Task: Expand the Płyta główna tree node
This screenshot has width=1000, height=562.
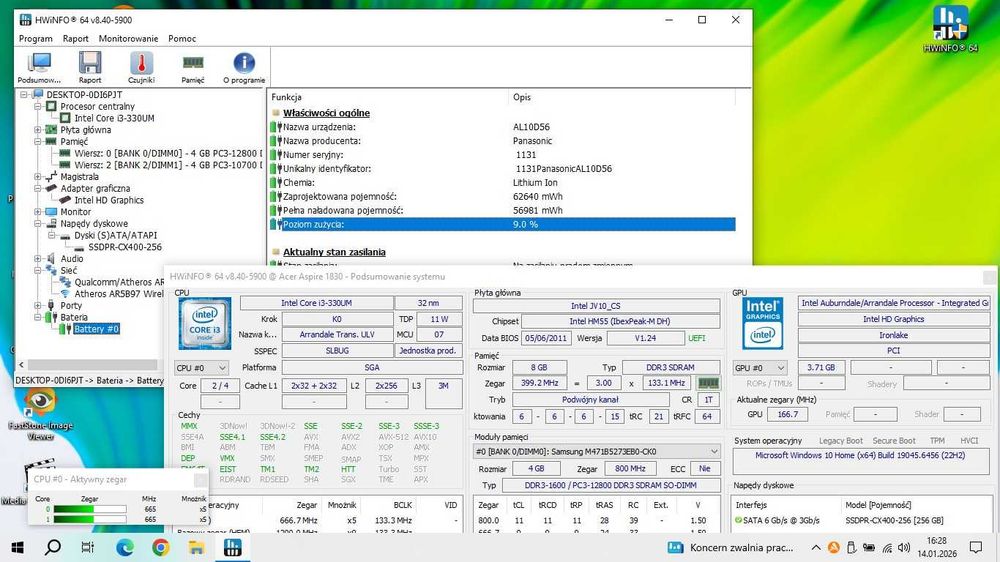Action: point(38,129)
